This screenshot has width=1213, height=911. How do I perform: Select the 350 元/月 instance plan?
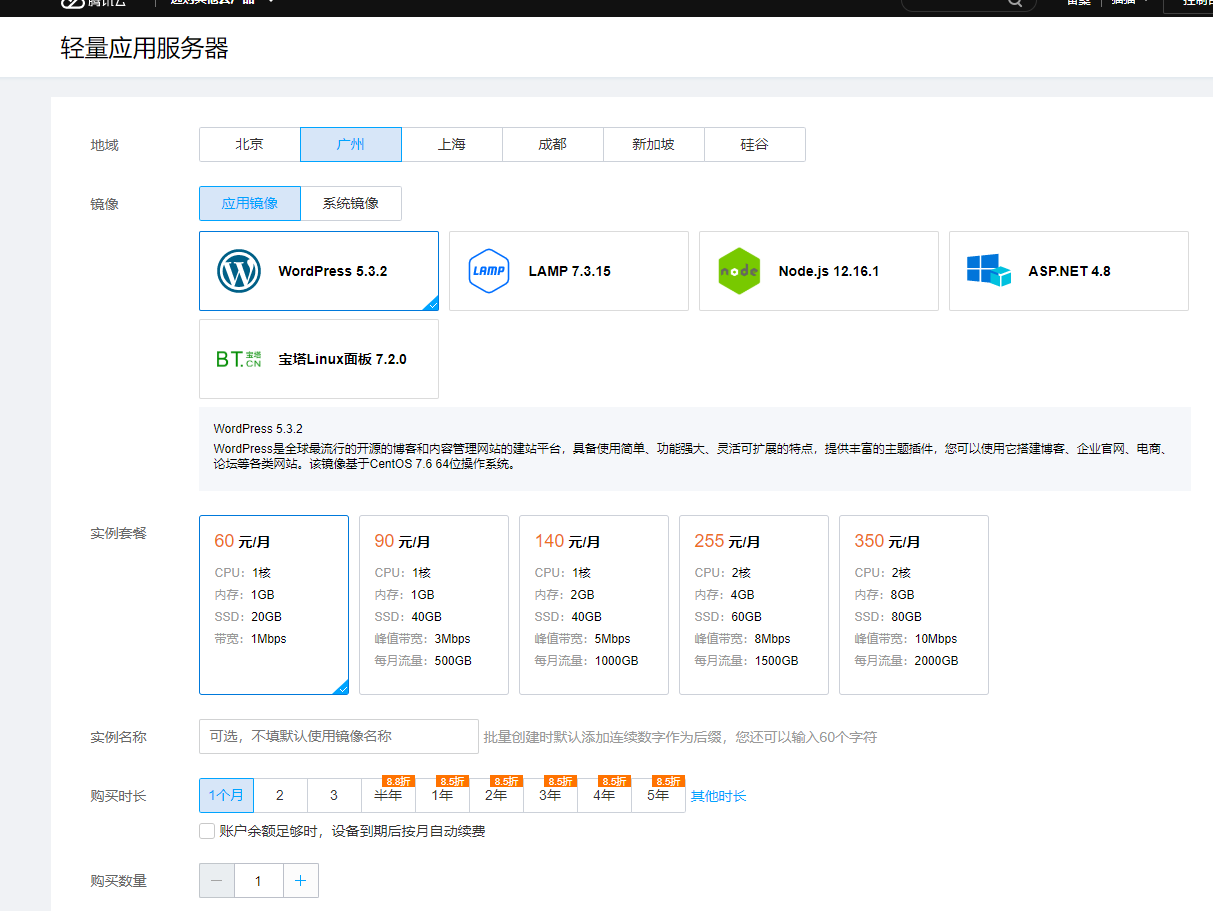pos(913,605)
